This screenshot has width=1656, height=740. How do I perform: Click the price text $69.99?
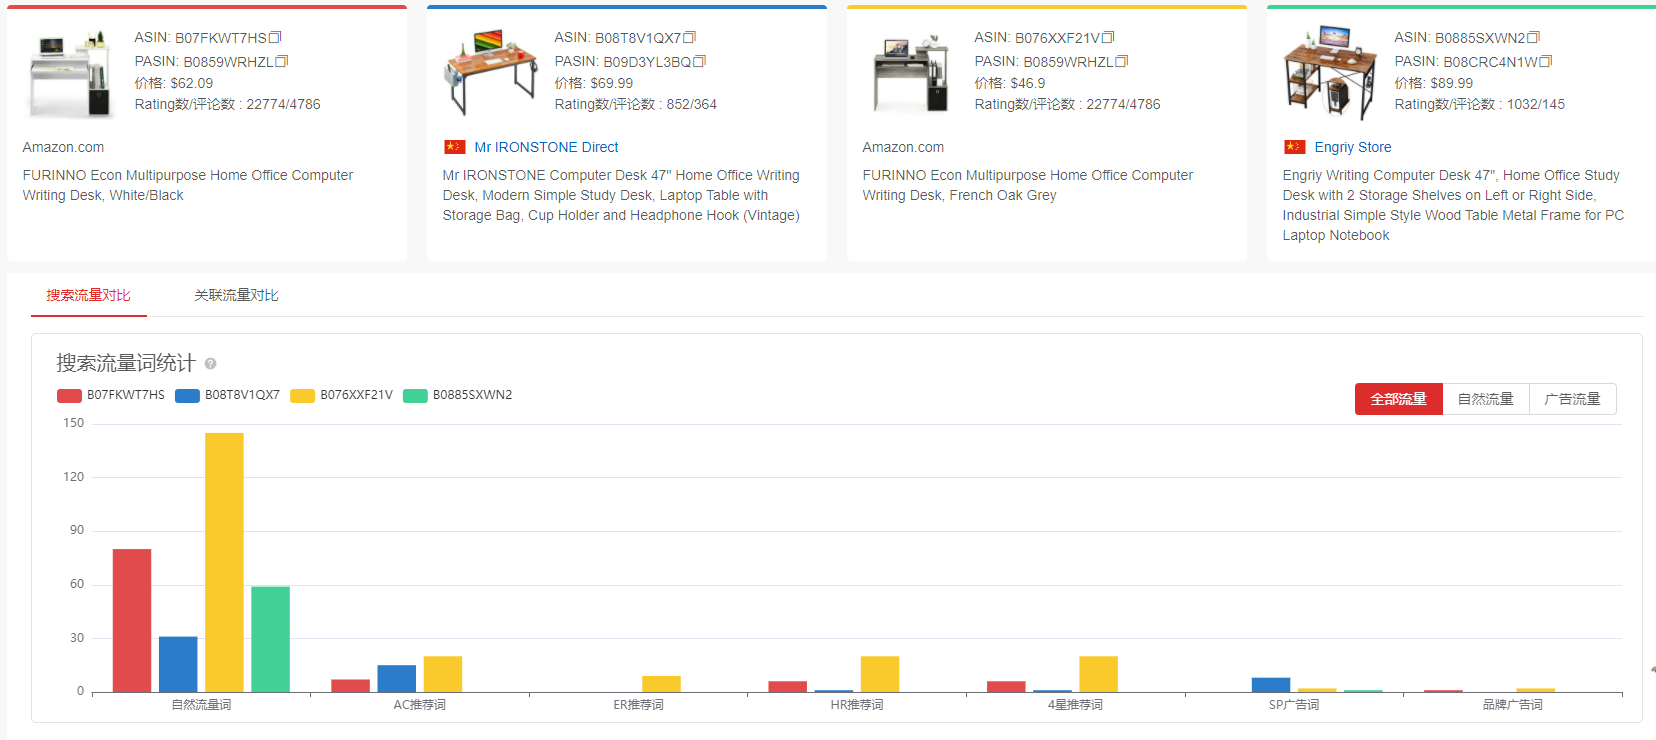tap(611, 83)
